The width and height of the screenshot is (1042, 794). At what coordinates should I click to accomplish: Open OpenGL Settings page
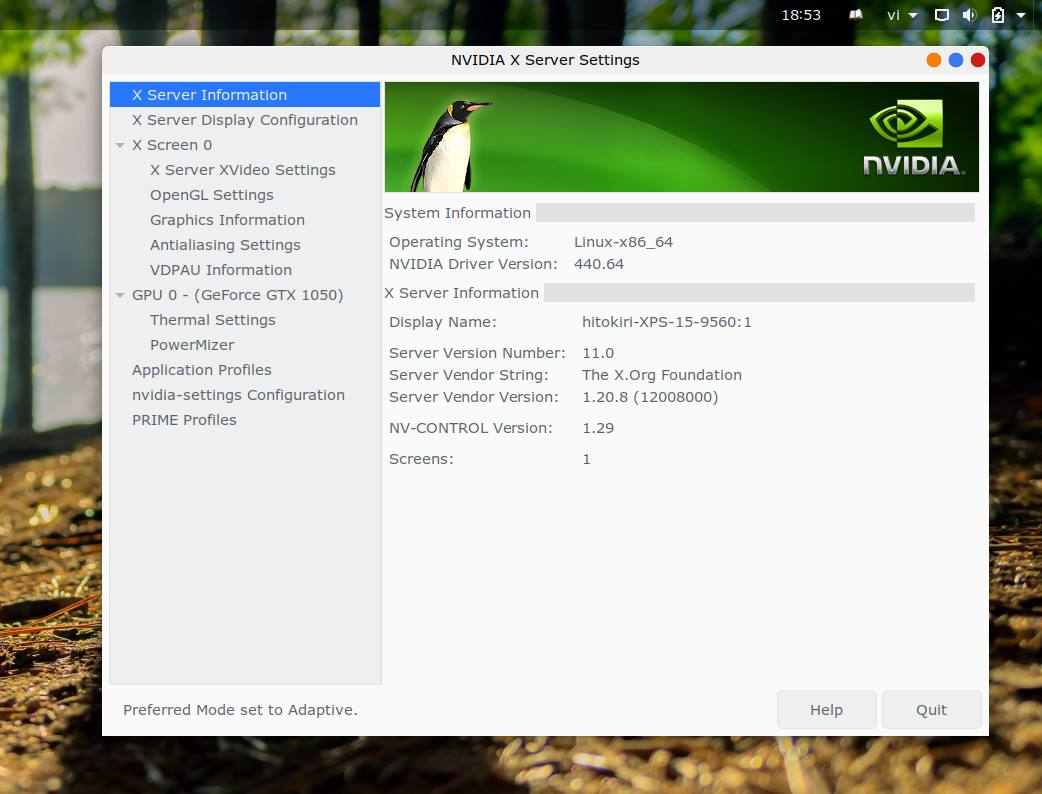click(x=211, y=195)
